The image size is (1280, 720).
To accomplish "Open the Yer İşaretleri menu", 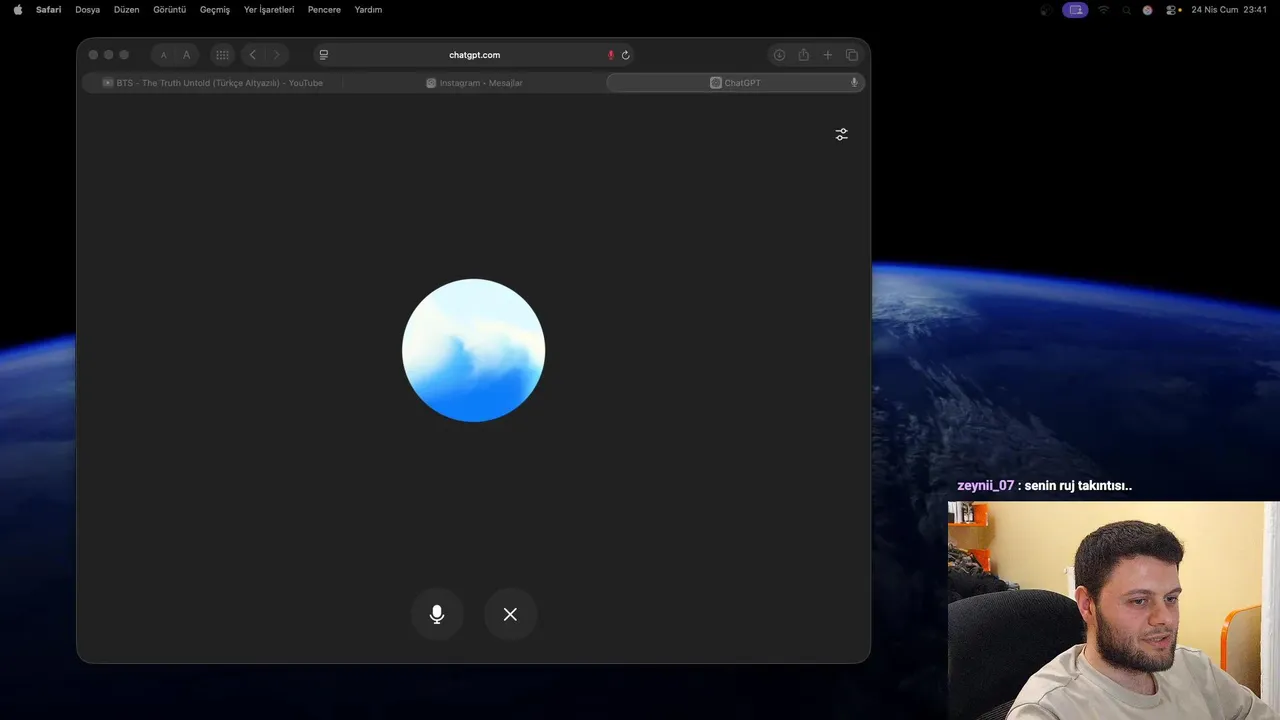I will click(269, 10).
